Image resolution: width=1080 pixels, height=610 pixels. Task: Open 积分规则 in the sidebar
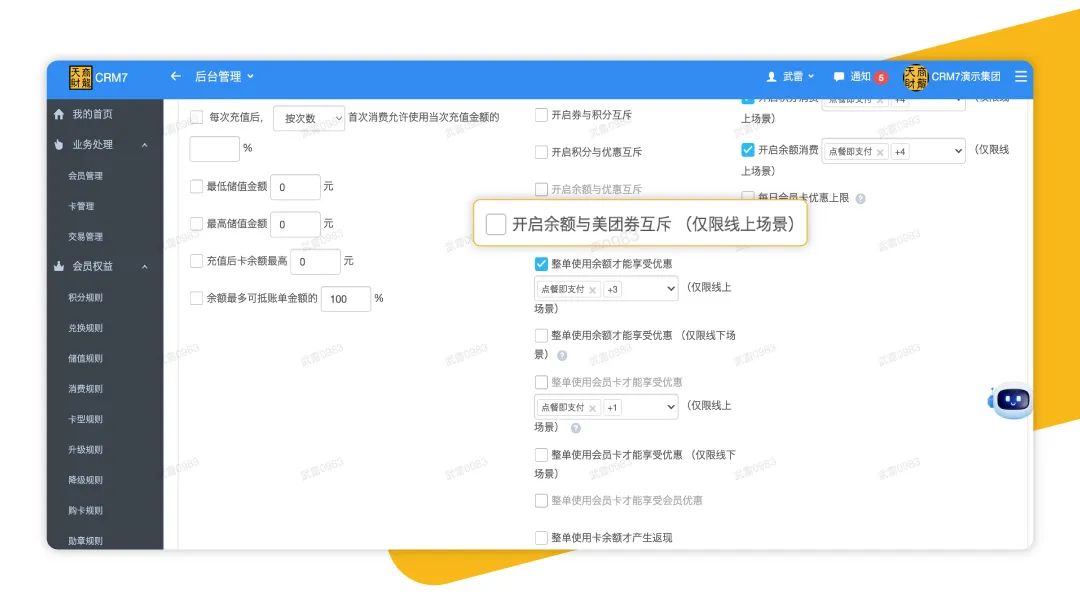[x=85, y=297]
